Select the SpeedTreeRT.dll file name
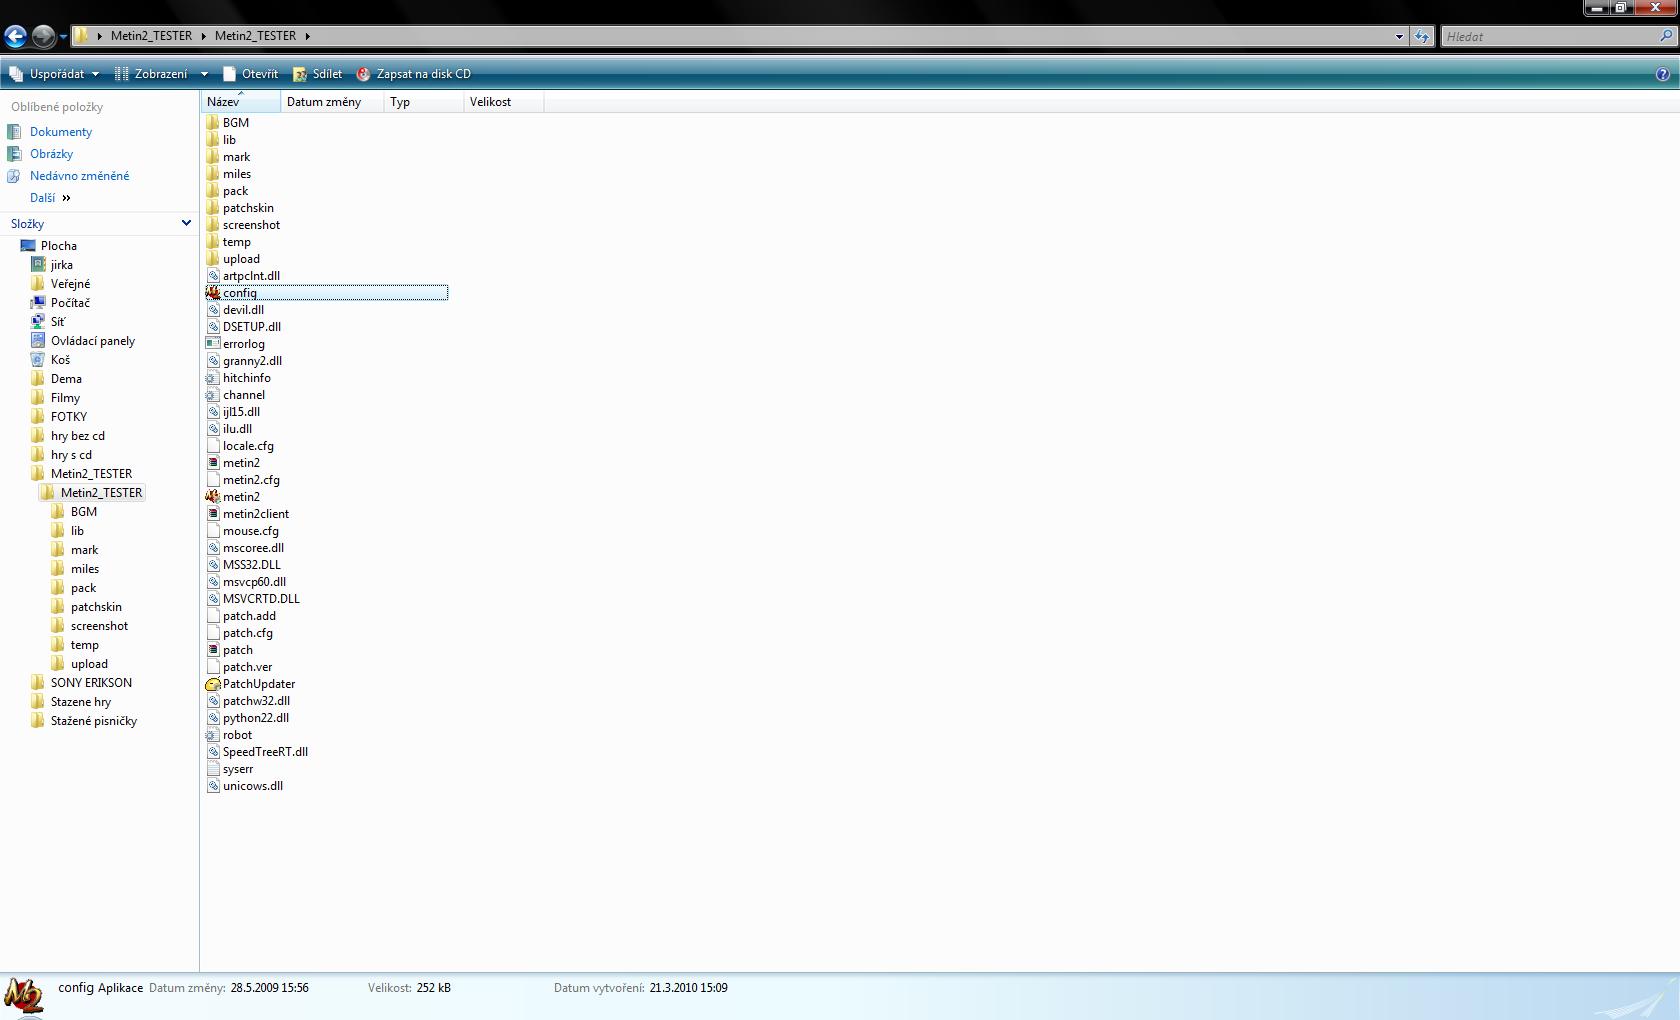Screen dimensions: 1680x1020 pos(266,752)
